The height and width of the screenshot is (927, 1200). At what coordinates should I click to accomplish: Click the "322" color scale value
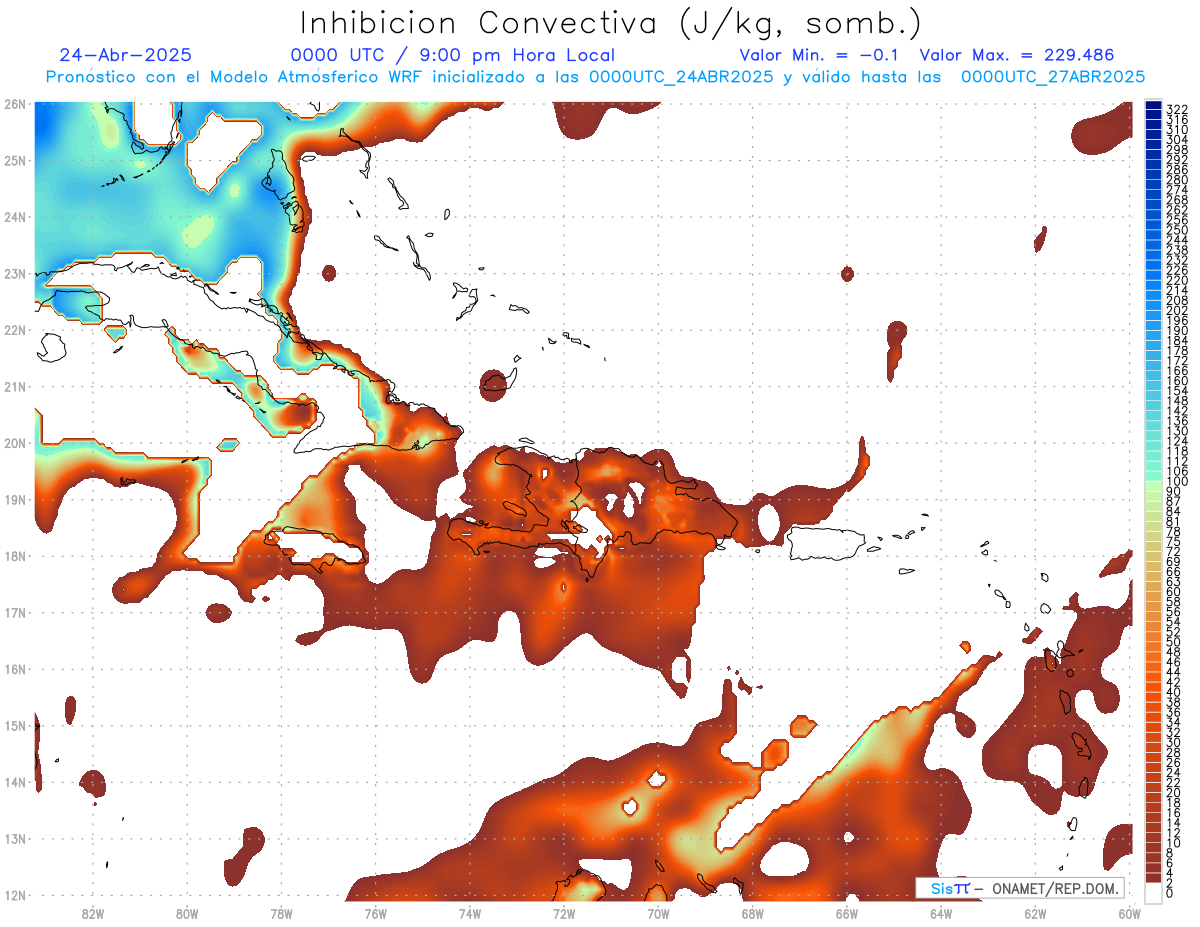(x=1177, y=109)
